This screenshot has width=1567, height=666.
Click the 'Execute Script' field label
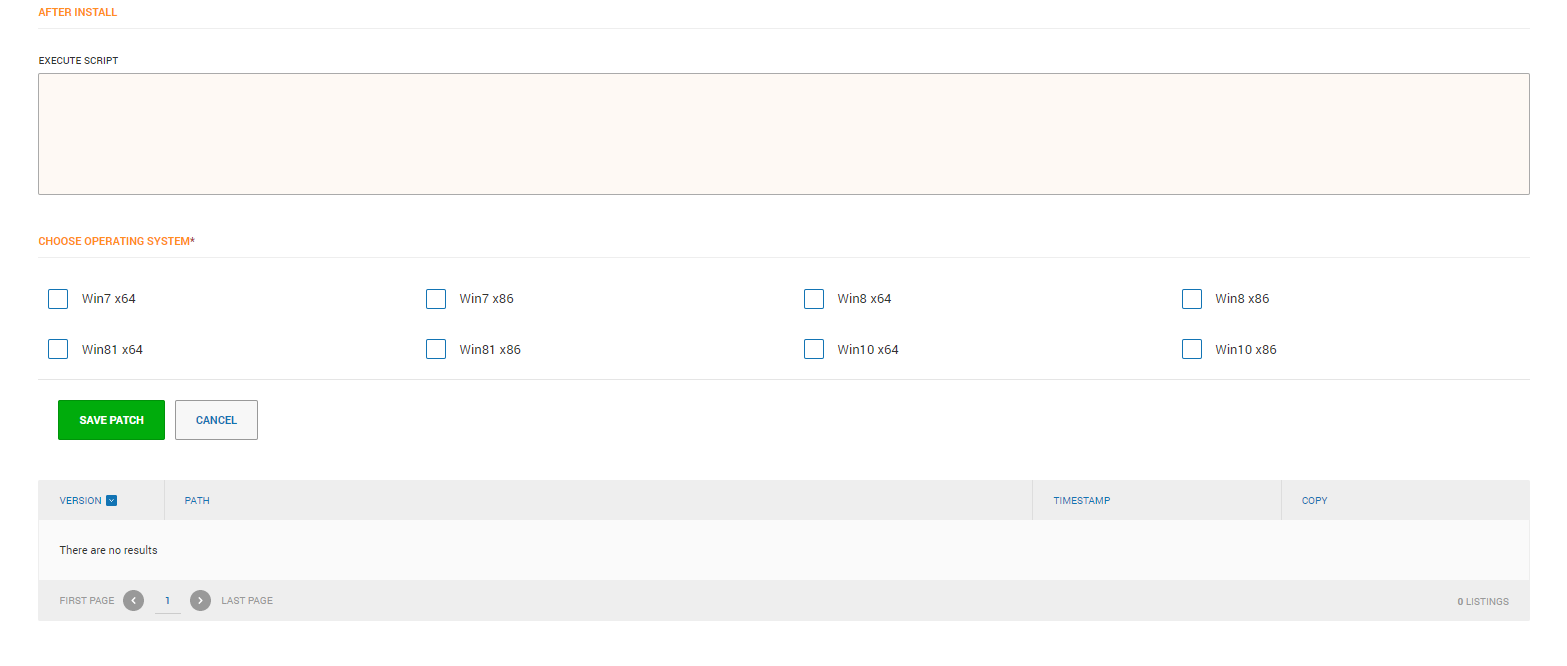pyautogui.click(x=78, y=61)
